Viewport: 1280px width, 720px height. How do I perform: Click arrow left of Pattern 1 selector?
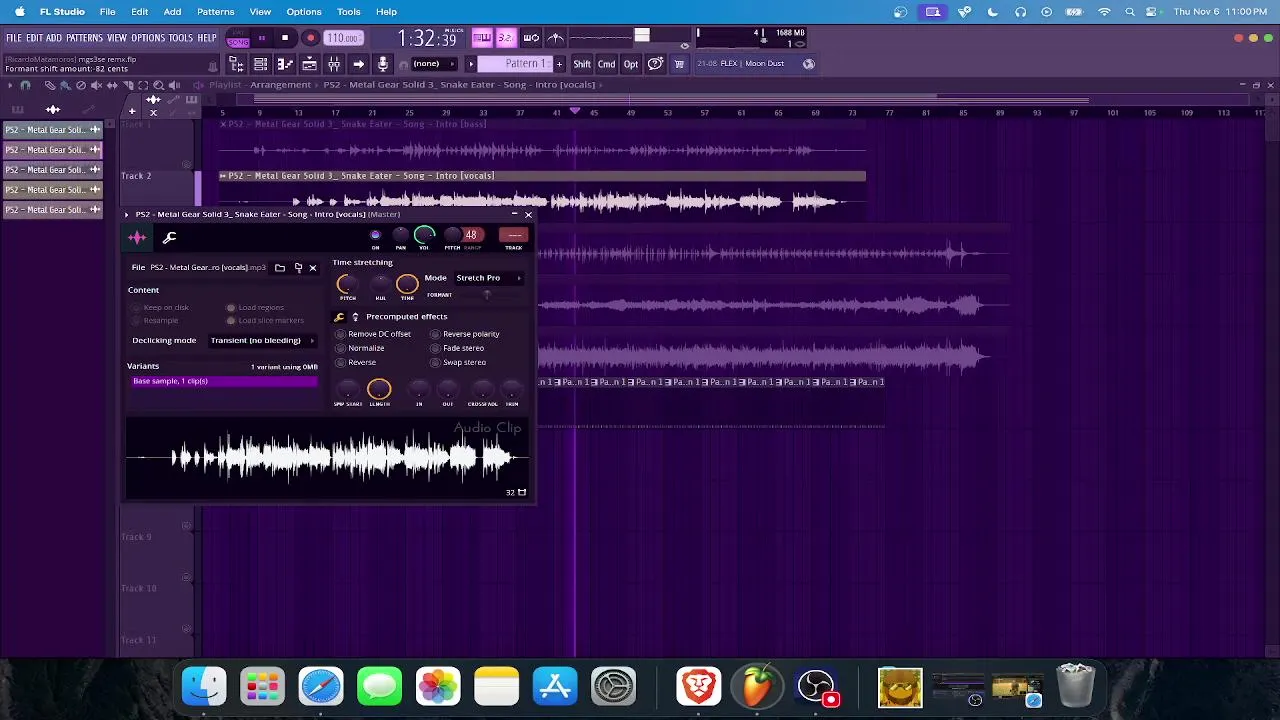coord(471,64)
